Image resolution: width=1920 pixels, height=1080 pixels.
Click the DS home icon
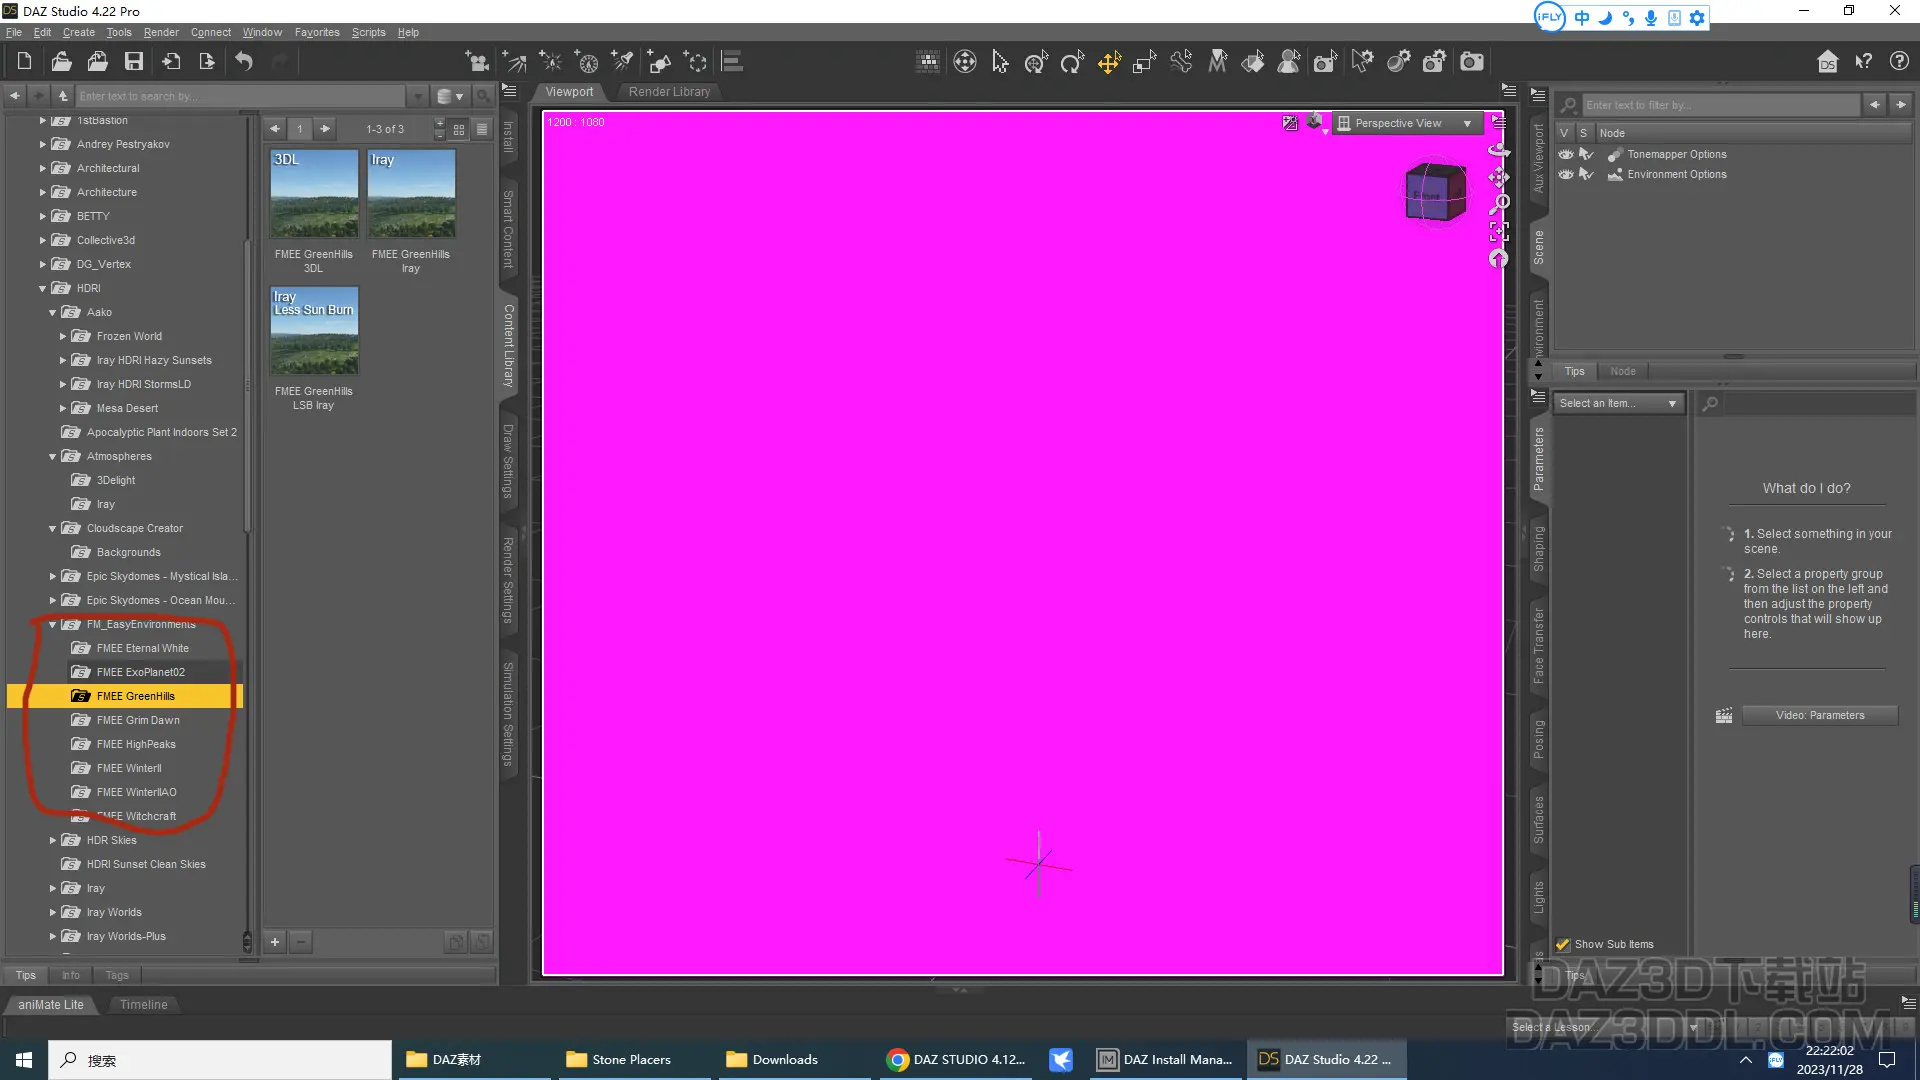coord(1828,62)
